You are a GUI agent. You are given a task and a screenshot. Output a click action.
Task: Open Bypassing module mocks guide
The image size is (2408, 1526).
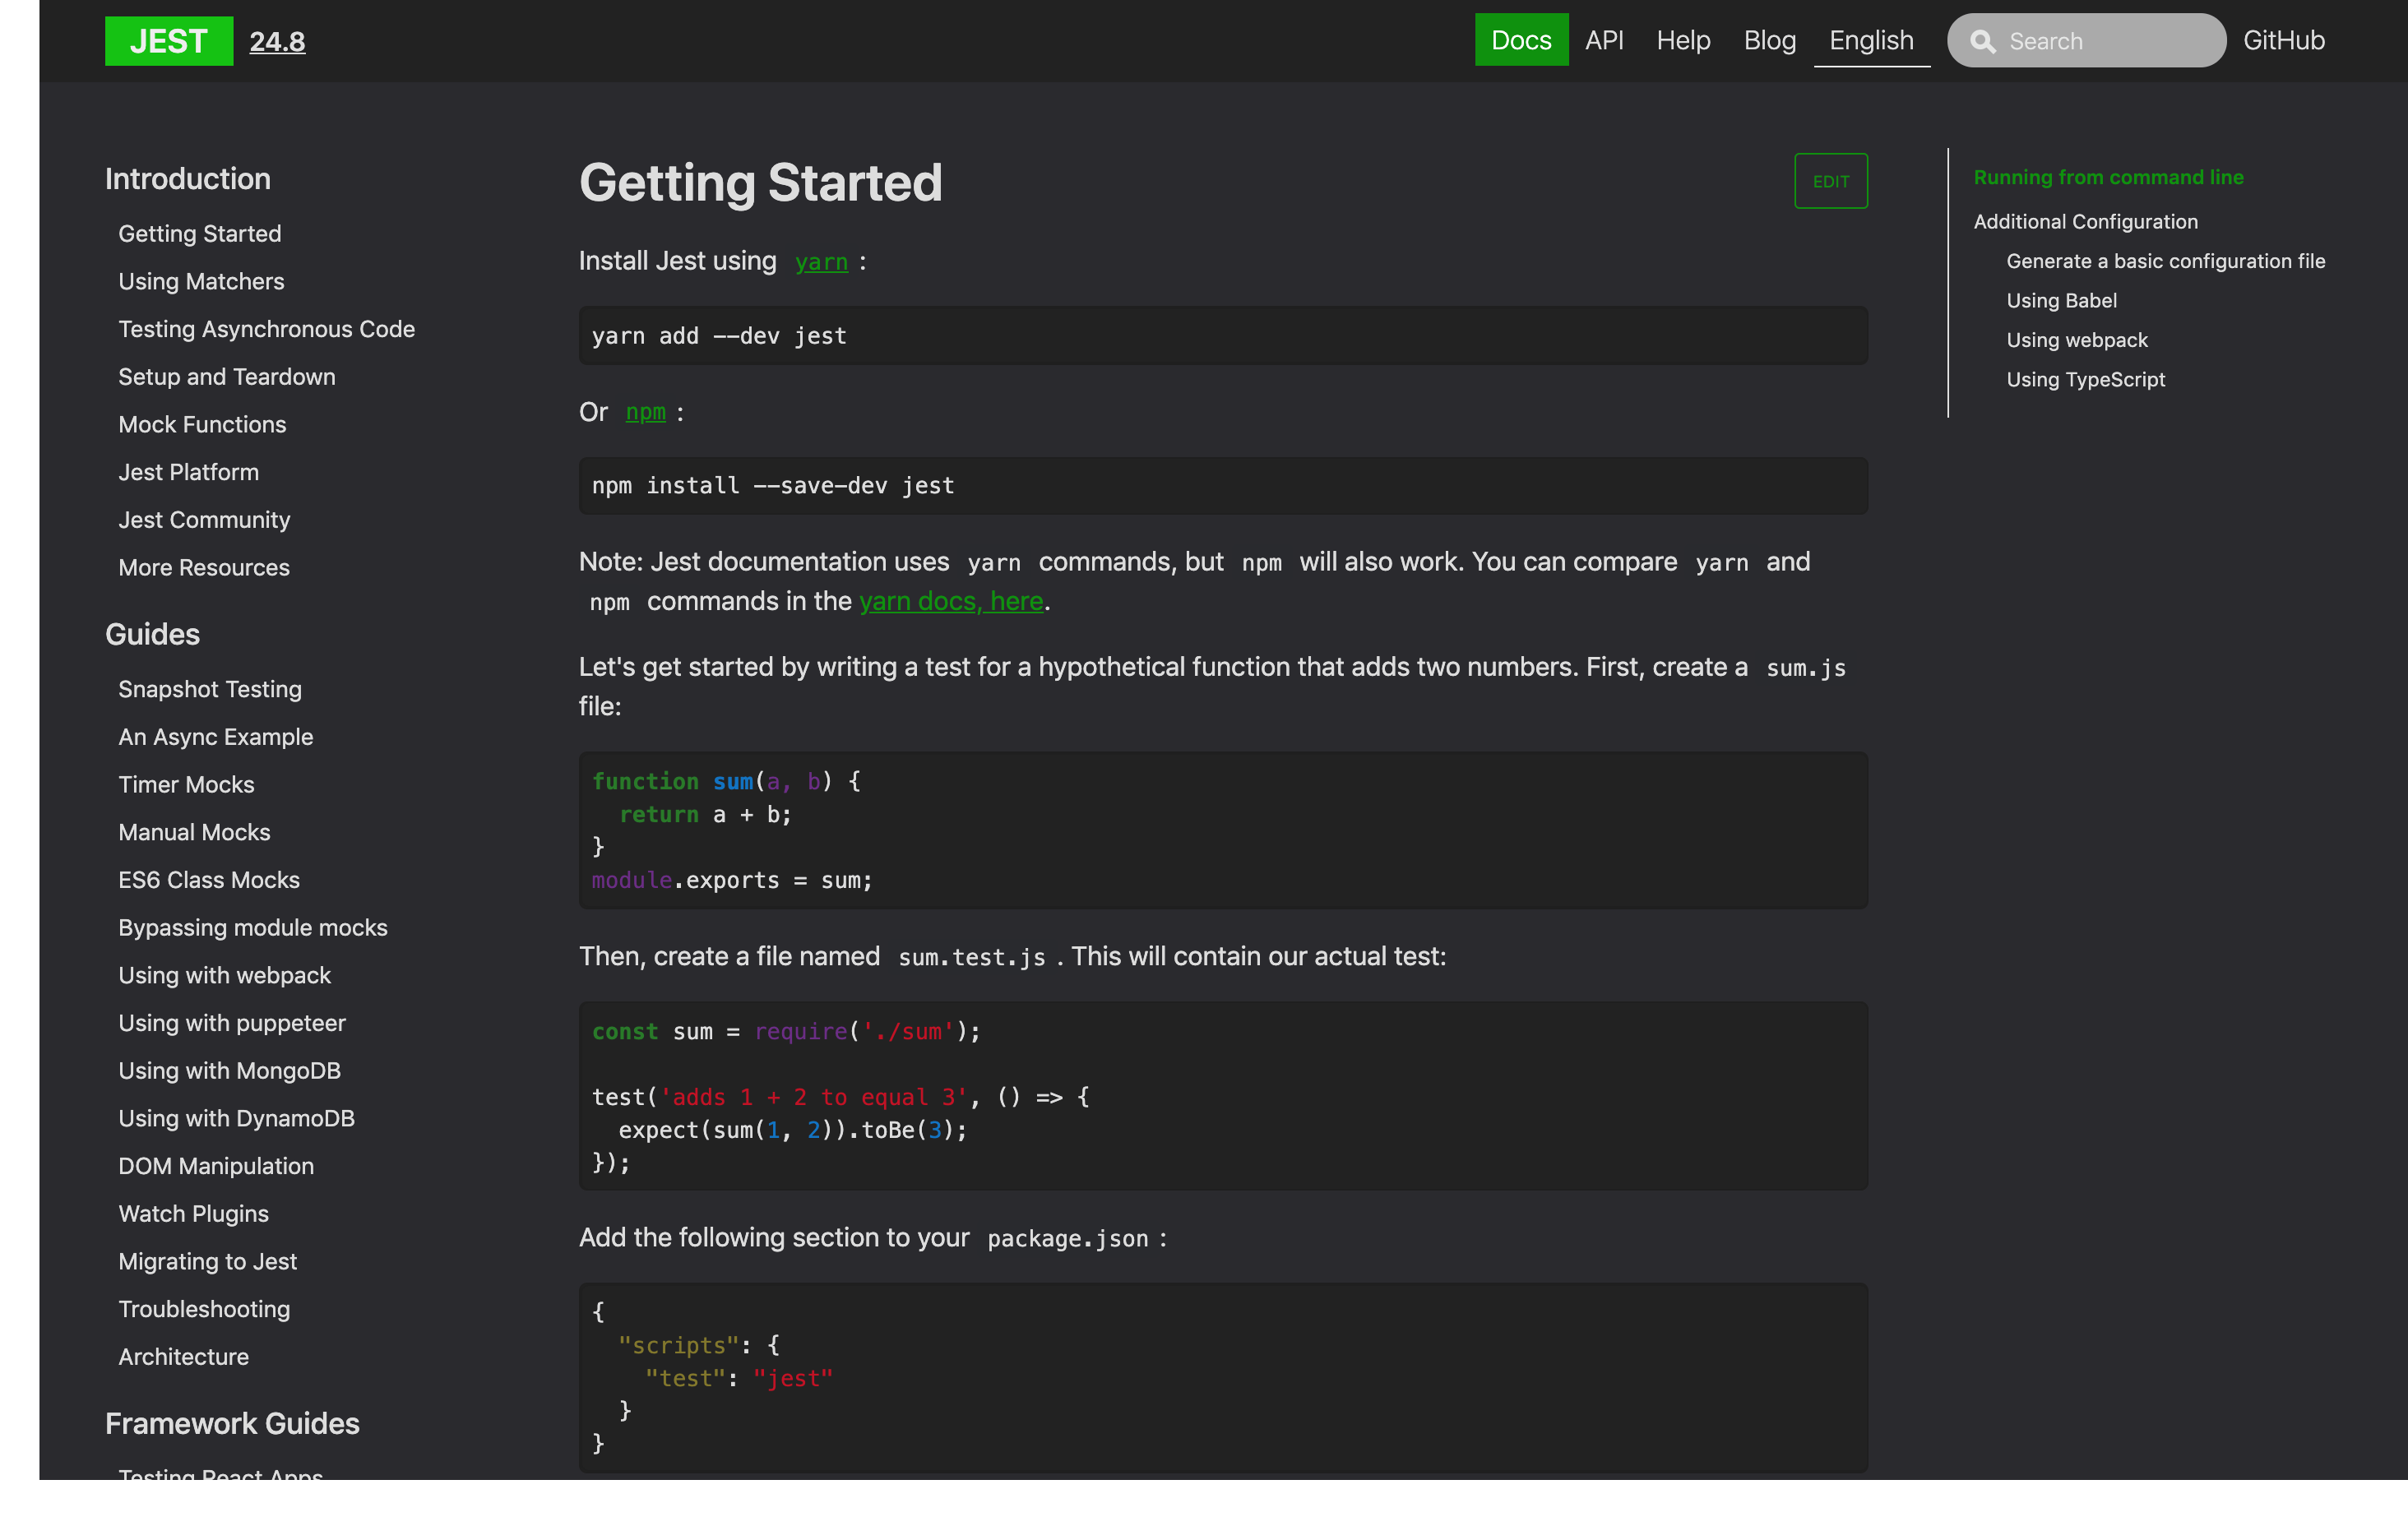[253, 928]
